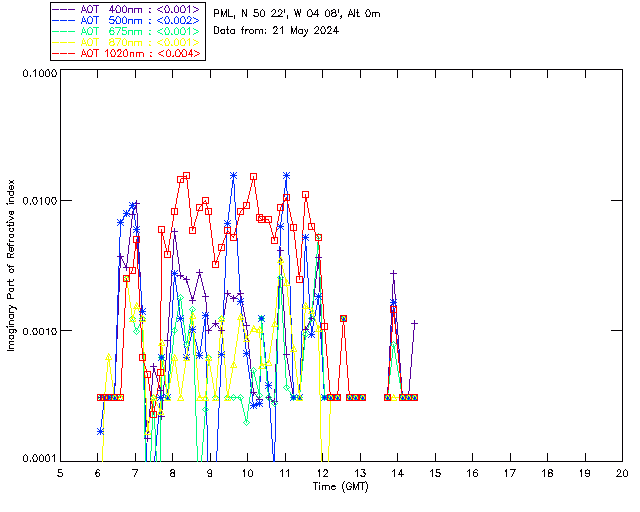The height and width of the screenshot is (512, 640).
Task: Click the lone red square peak near 12.5
Action: (344, 318)
